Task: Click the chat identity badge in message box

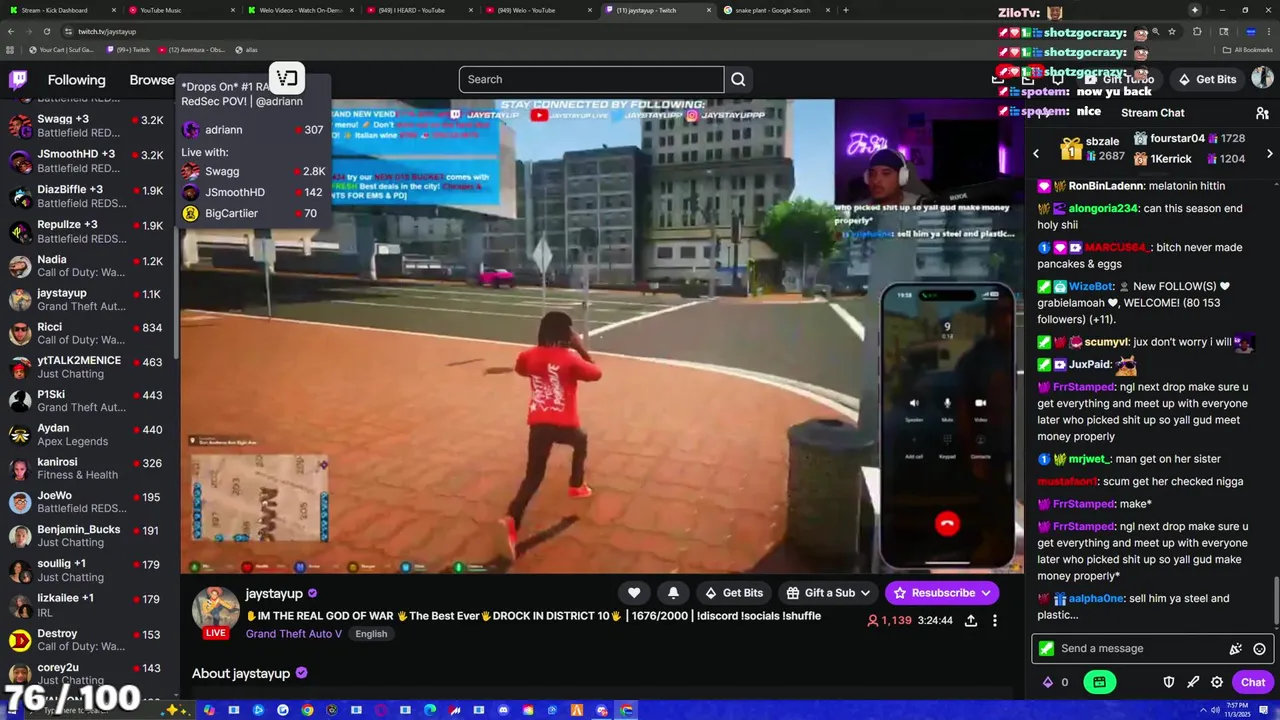Action: (1046, 649)
